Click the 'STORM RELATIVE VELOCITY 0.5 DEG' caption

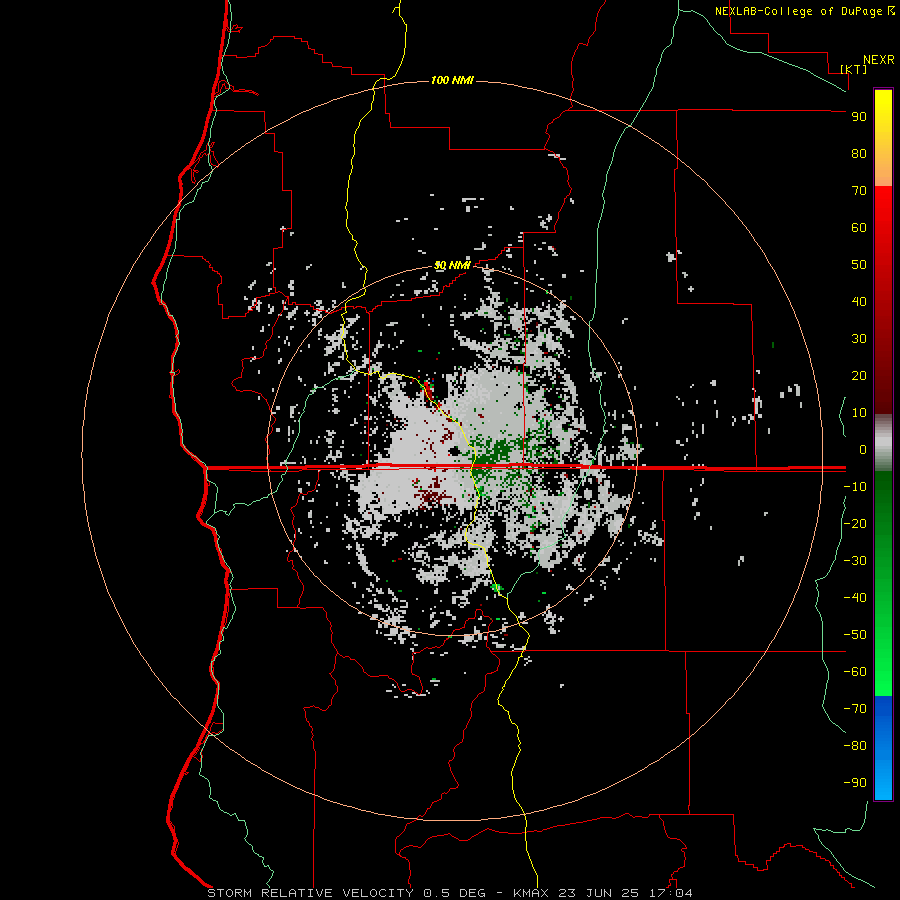[346, 893]
